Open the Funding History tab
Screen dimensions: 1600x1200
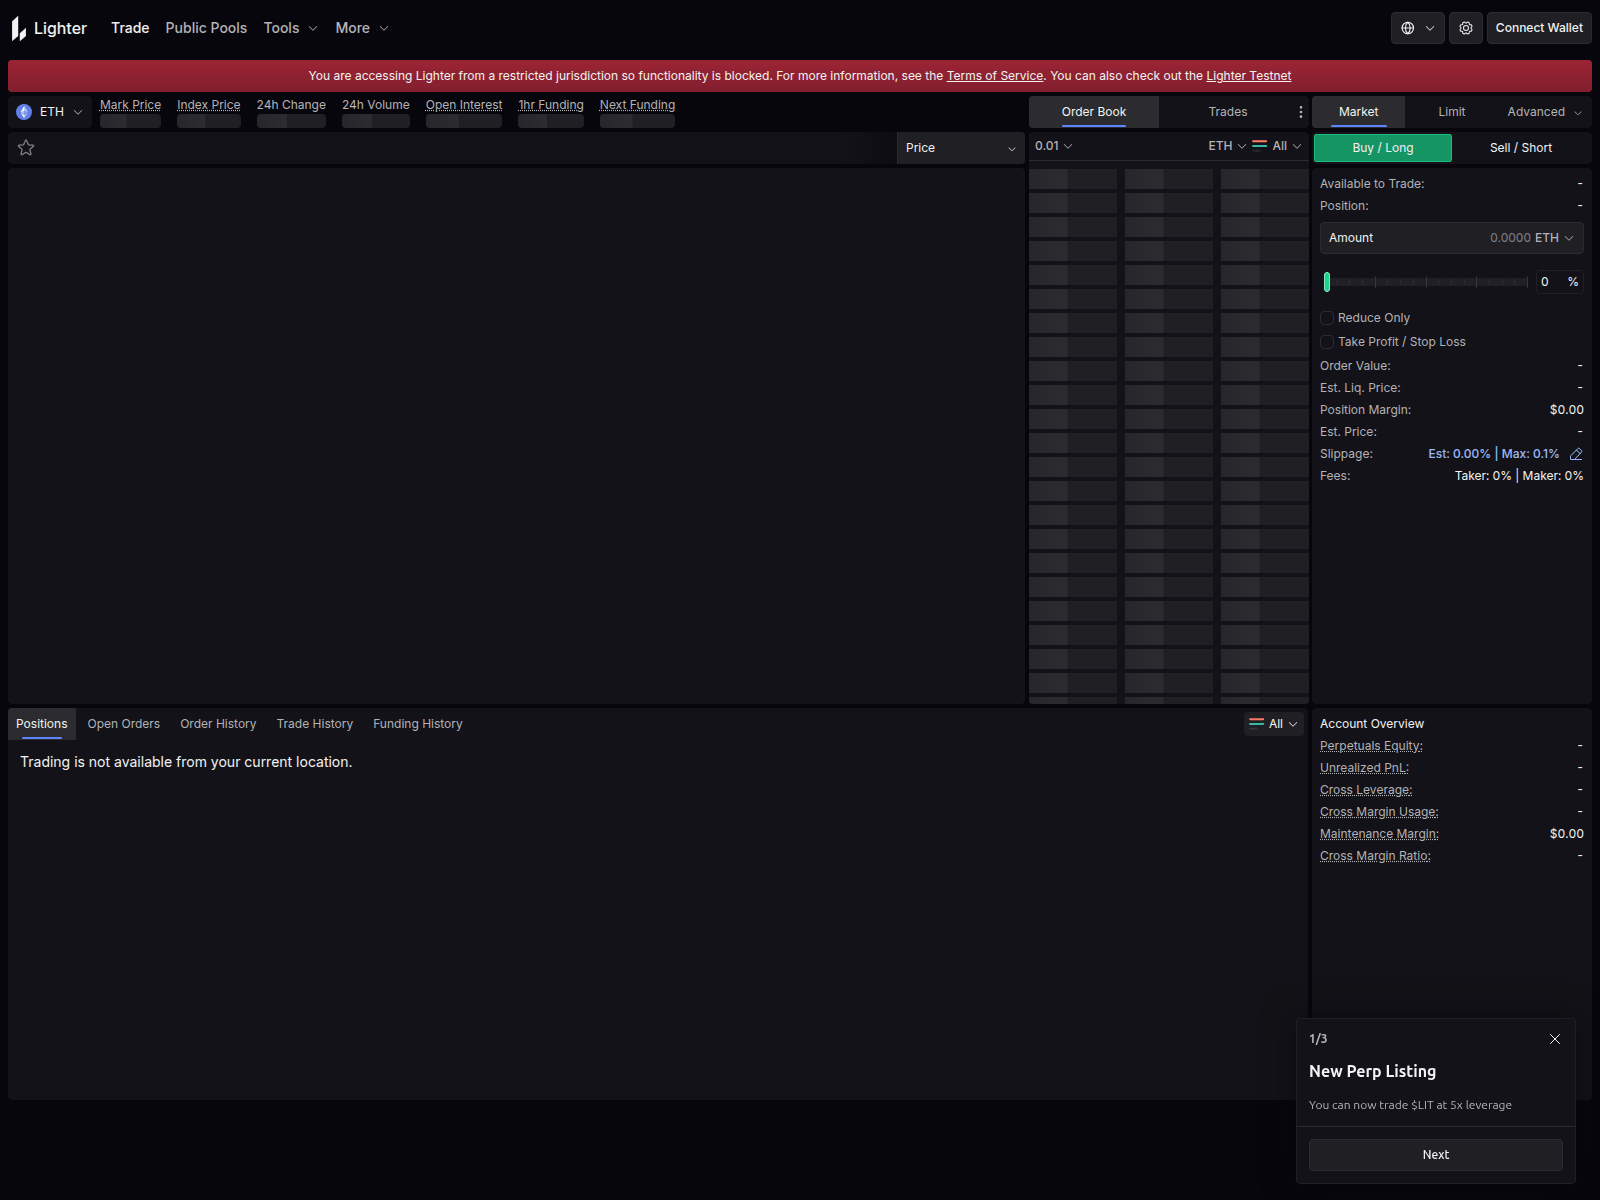click(417, 723)
